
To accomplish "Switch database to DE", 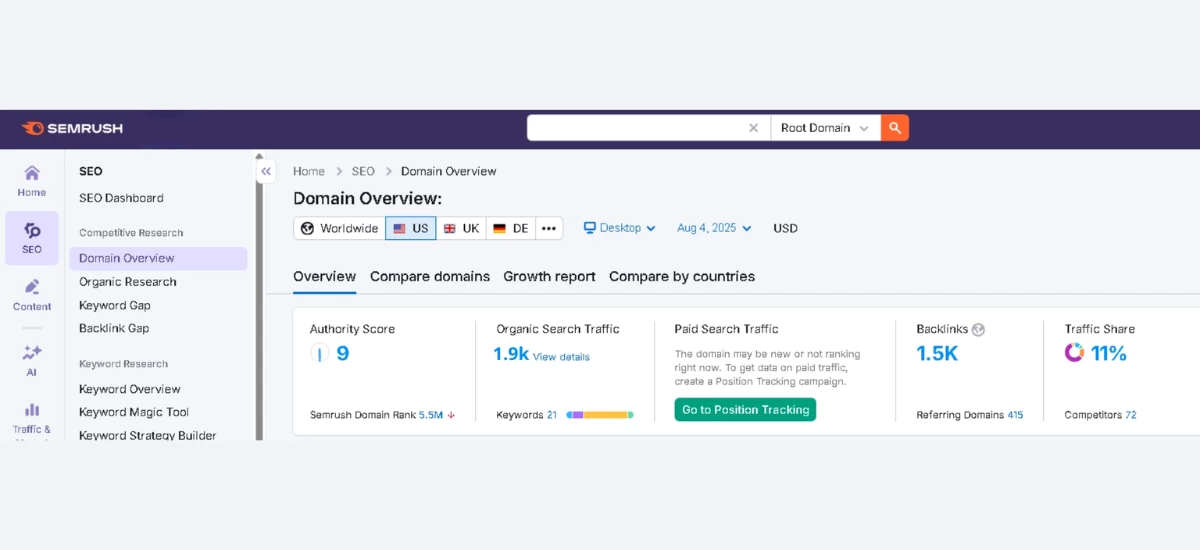I will [x=511, y=228].
